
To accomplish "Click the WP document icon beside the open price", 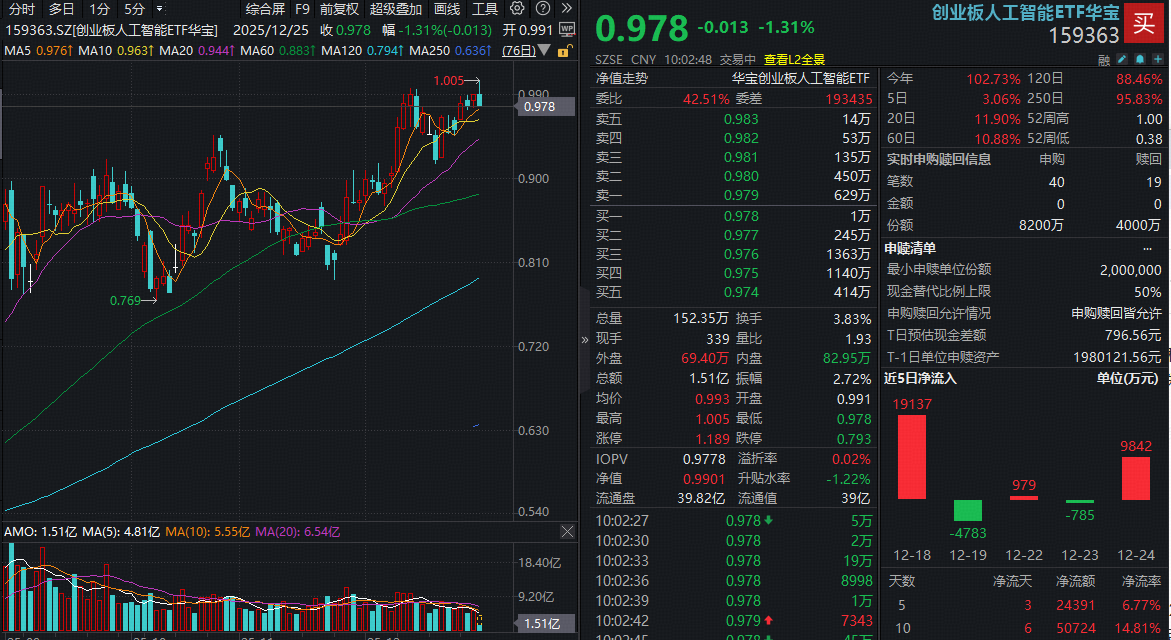I will [568, 30].
